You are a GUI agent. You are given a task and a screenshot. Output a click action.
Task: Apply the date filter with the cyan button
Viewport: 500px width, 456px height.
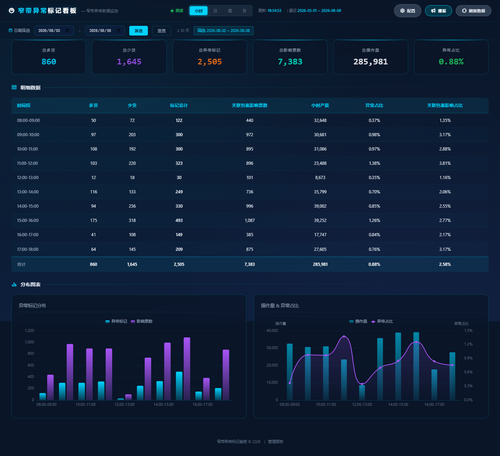tap(138, 31)
